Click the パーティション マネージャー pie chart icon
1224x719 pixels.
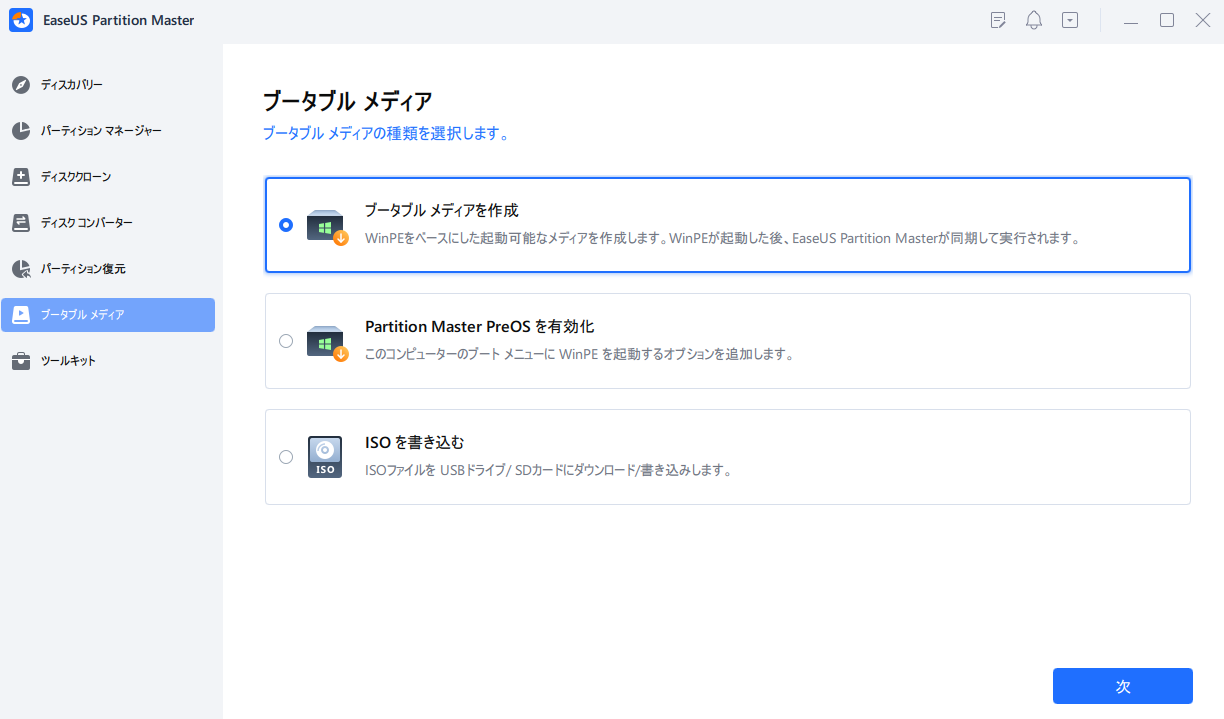[21, 131]
